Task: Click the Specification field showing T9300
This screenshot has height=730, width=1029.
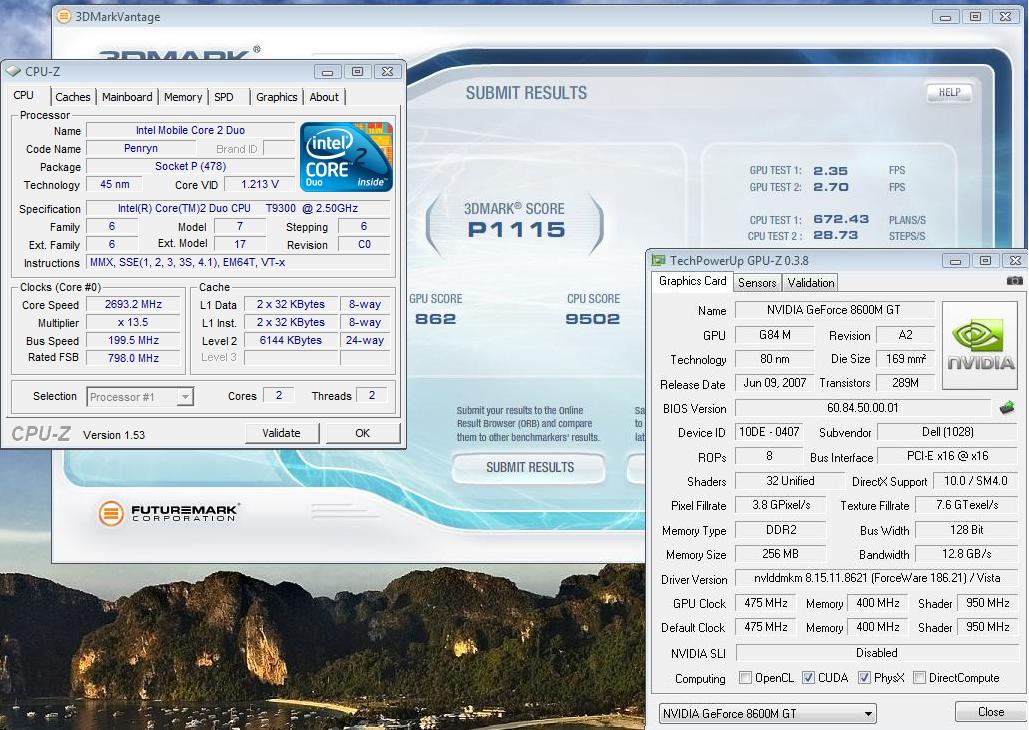Action: point(238,208)
